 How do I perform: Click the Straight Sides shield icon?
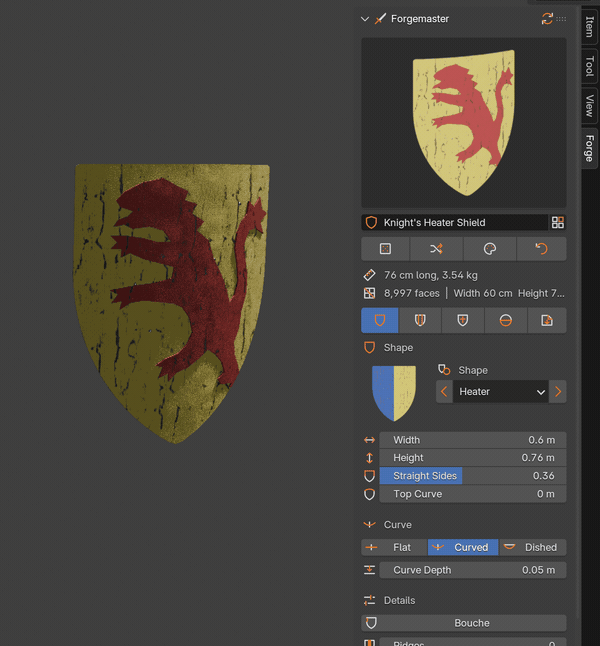(370, 476)
